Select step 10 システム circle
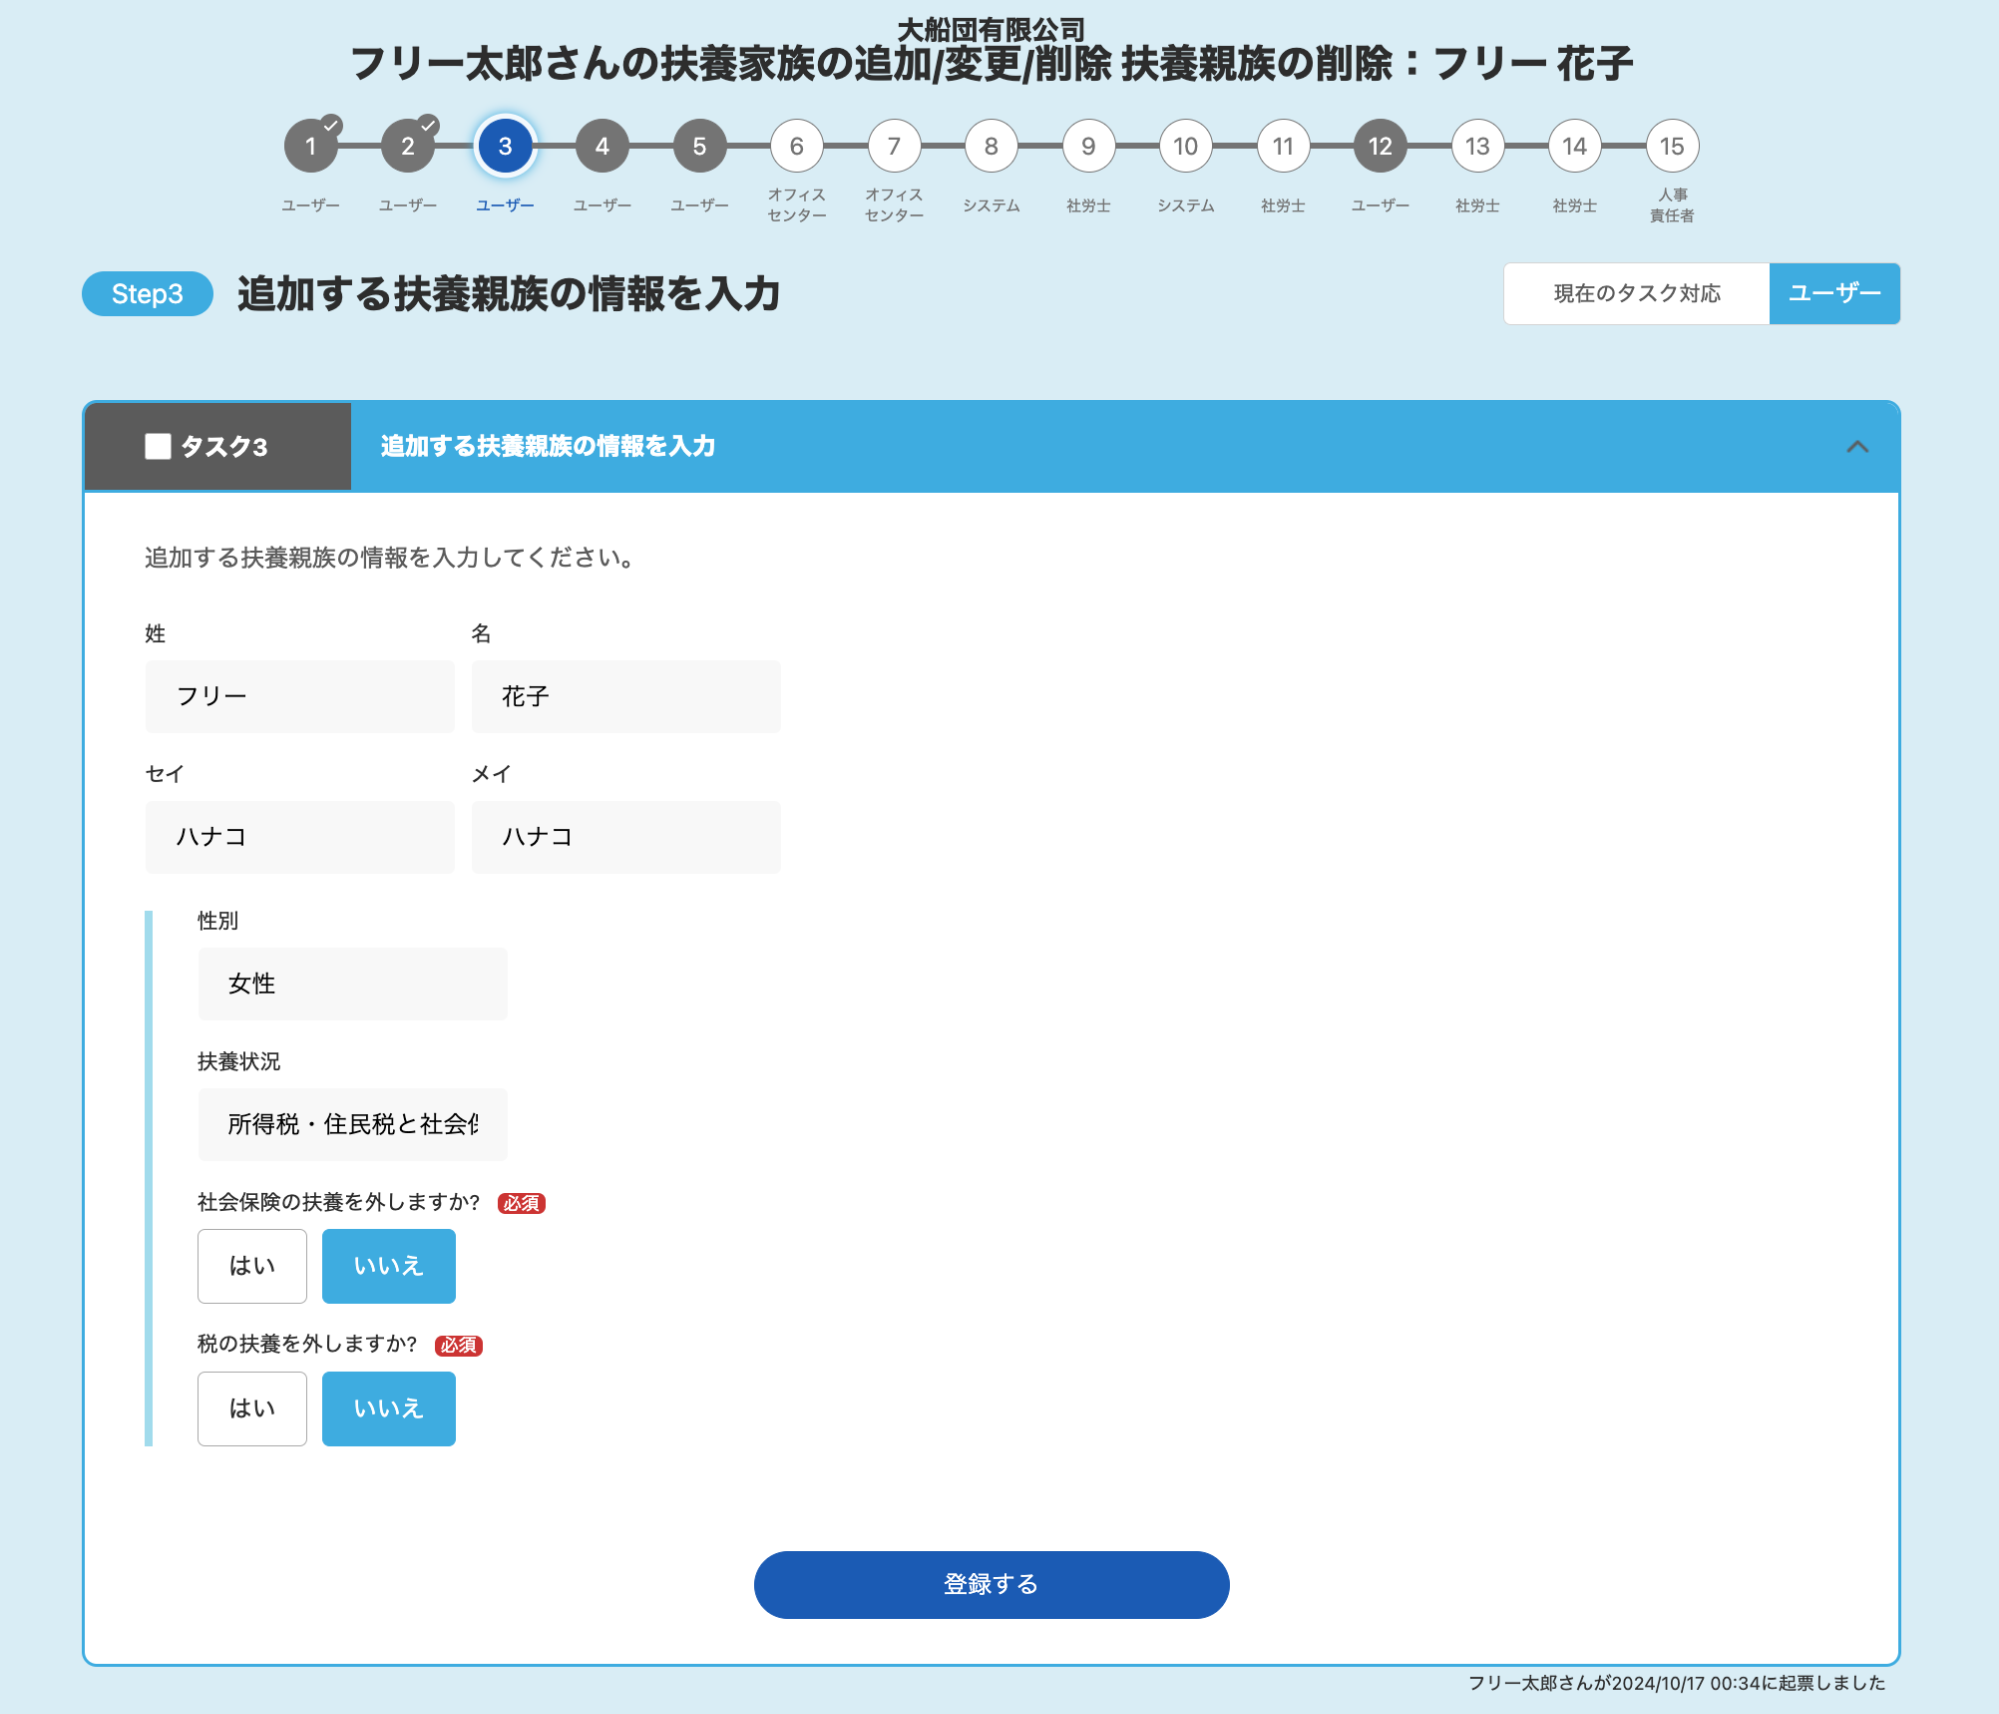This screenshot has width=1999, height=1714. 1186,146
